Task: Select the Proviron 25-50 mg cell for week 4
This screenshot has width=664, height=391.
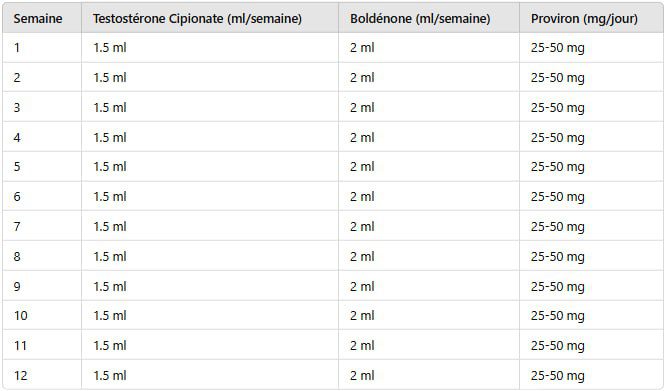Action: click(591, 137)
